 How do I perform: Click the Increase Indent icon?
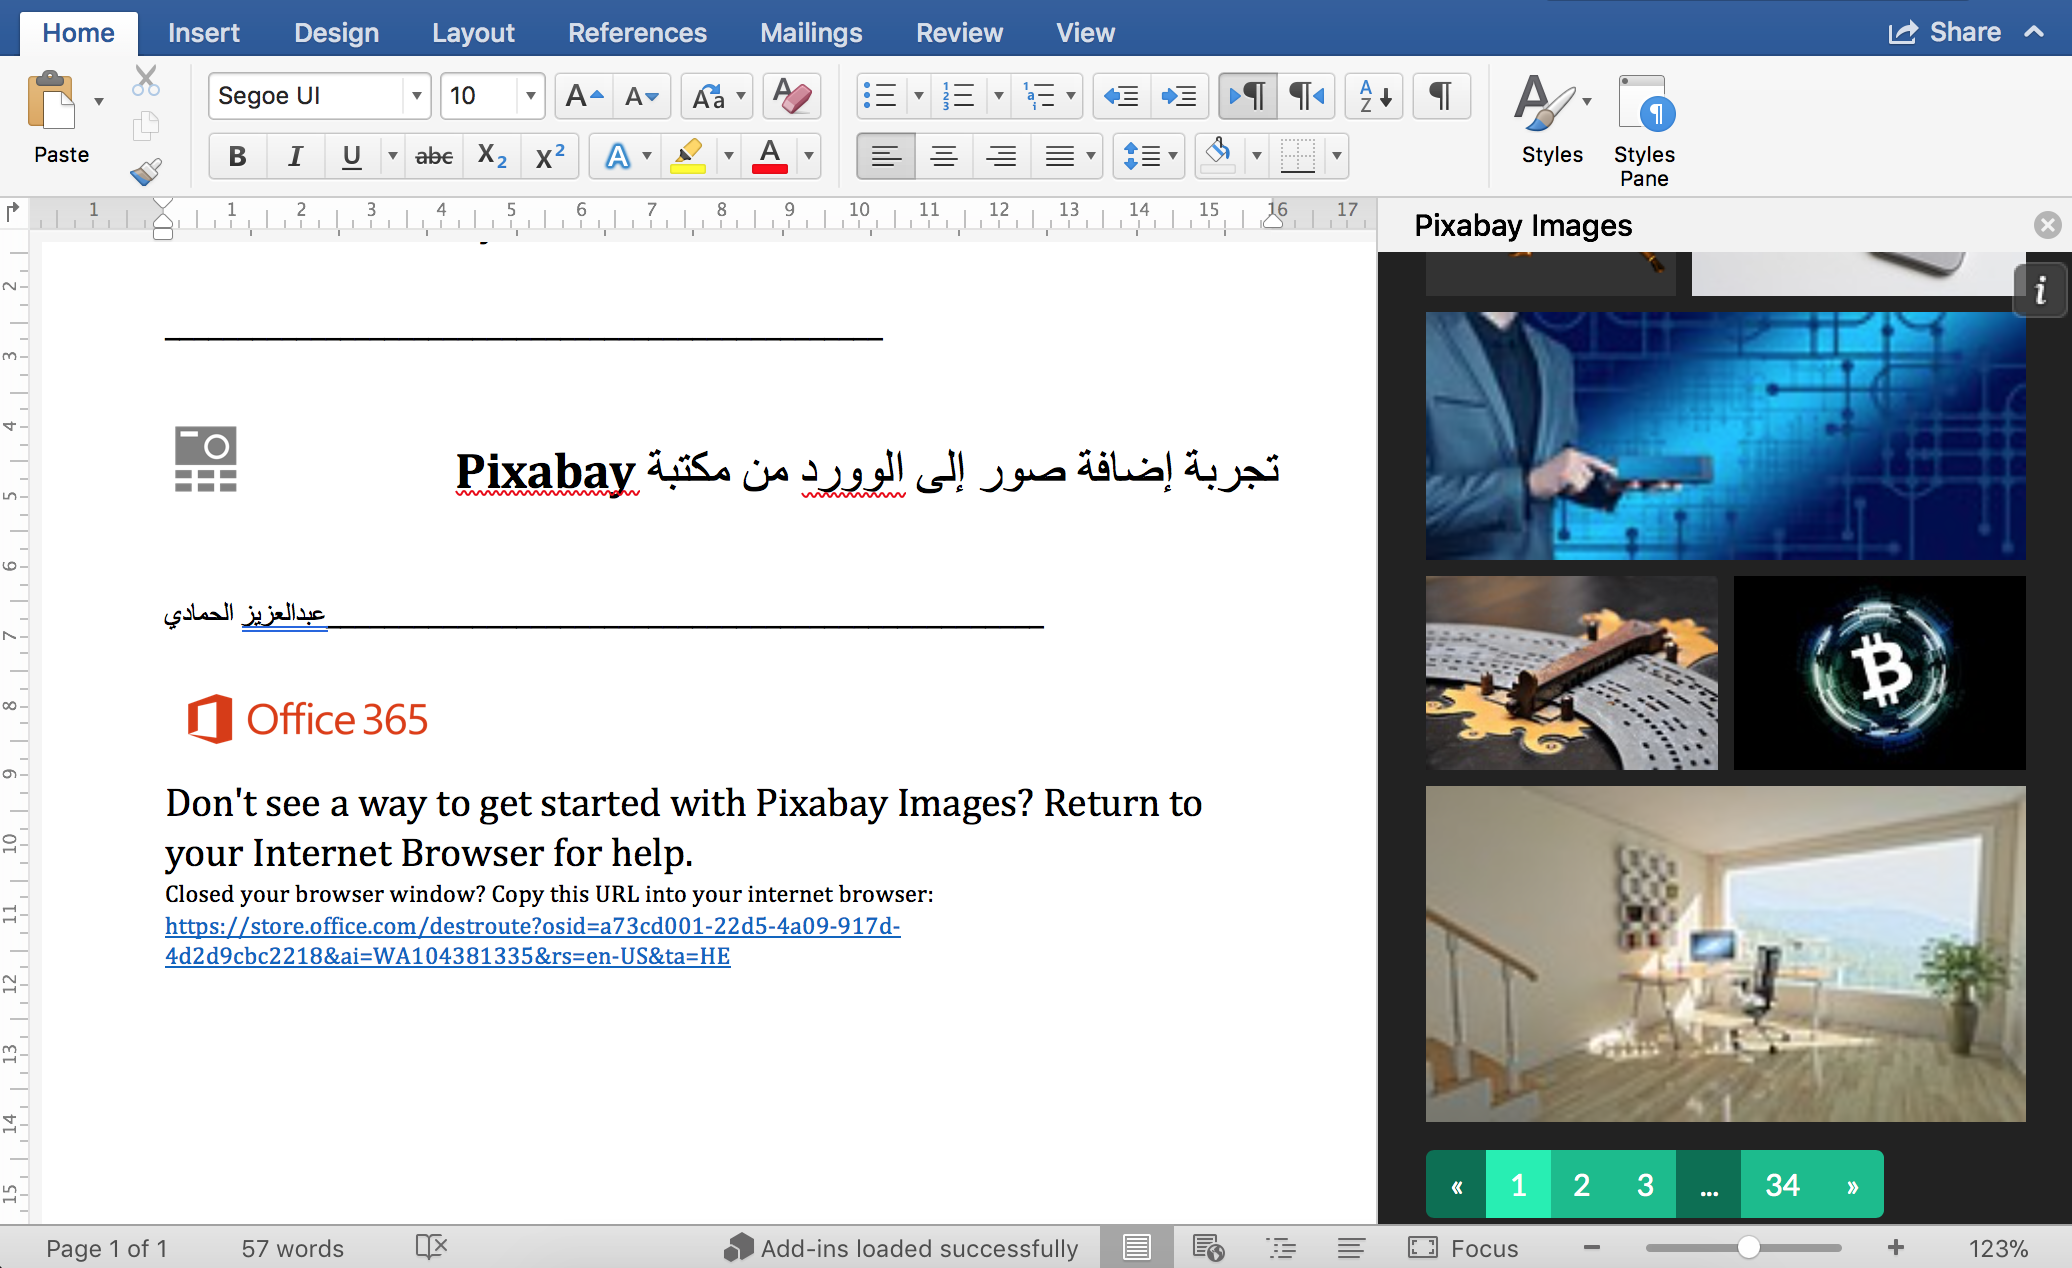pos(1179,96)
